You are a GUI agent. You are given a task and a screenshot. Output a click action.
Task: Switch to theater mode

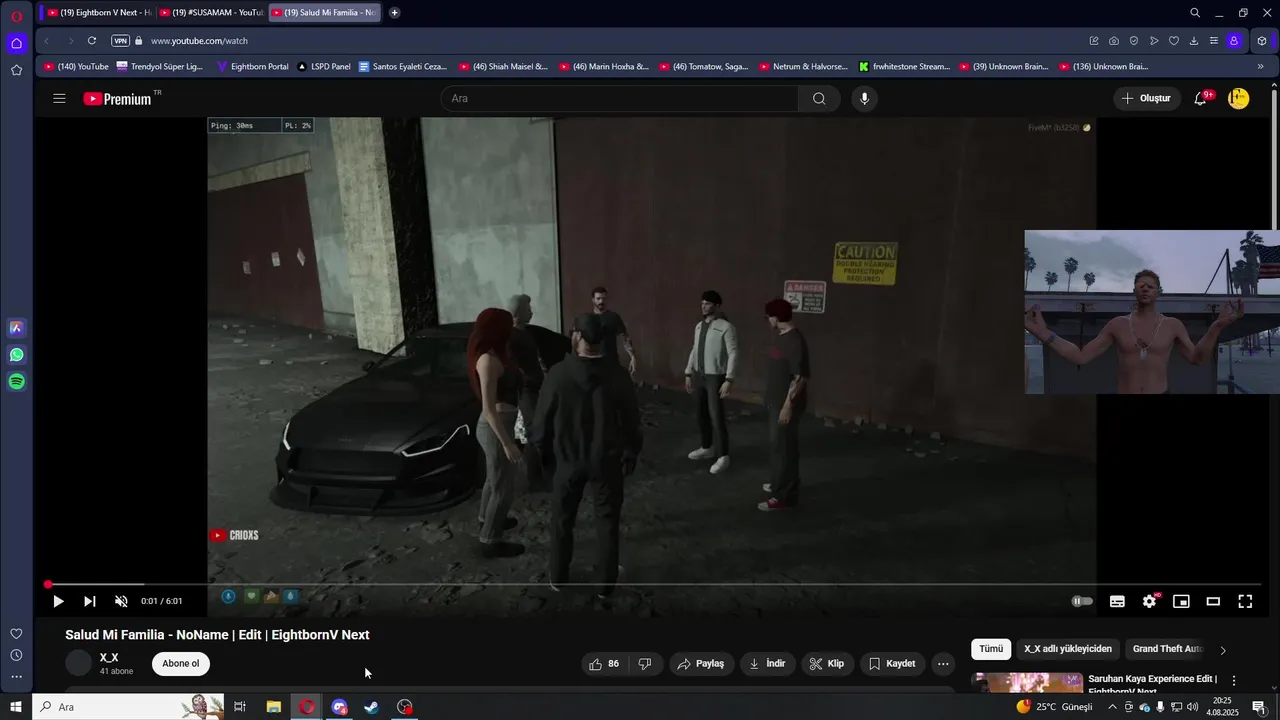tap(1213, 601)
